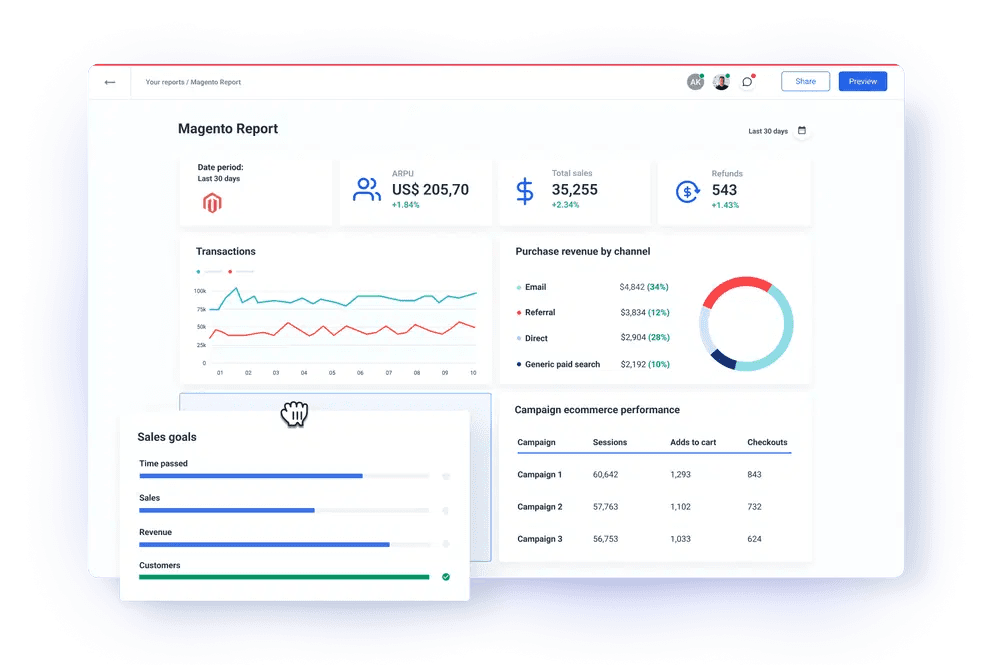Image resolution: width=992 pixels, height=665 pixels.
Task: Click the back arrow icon
Action: (109, 82)
